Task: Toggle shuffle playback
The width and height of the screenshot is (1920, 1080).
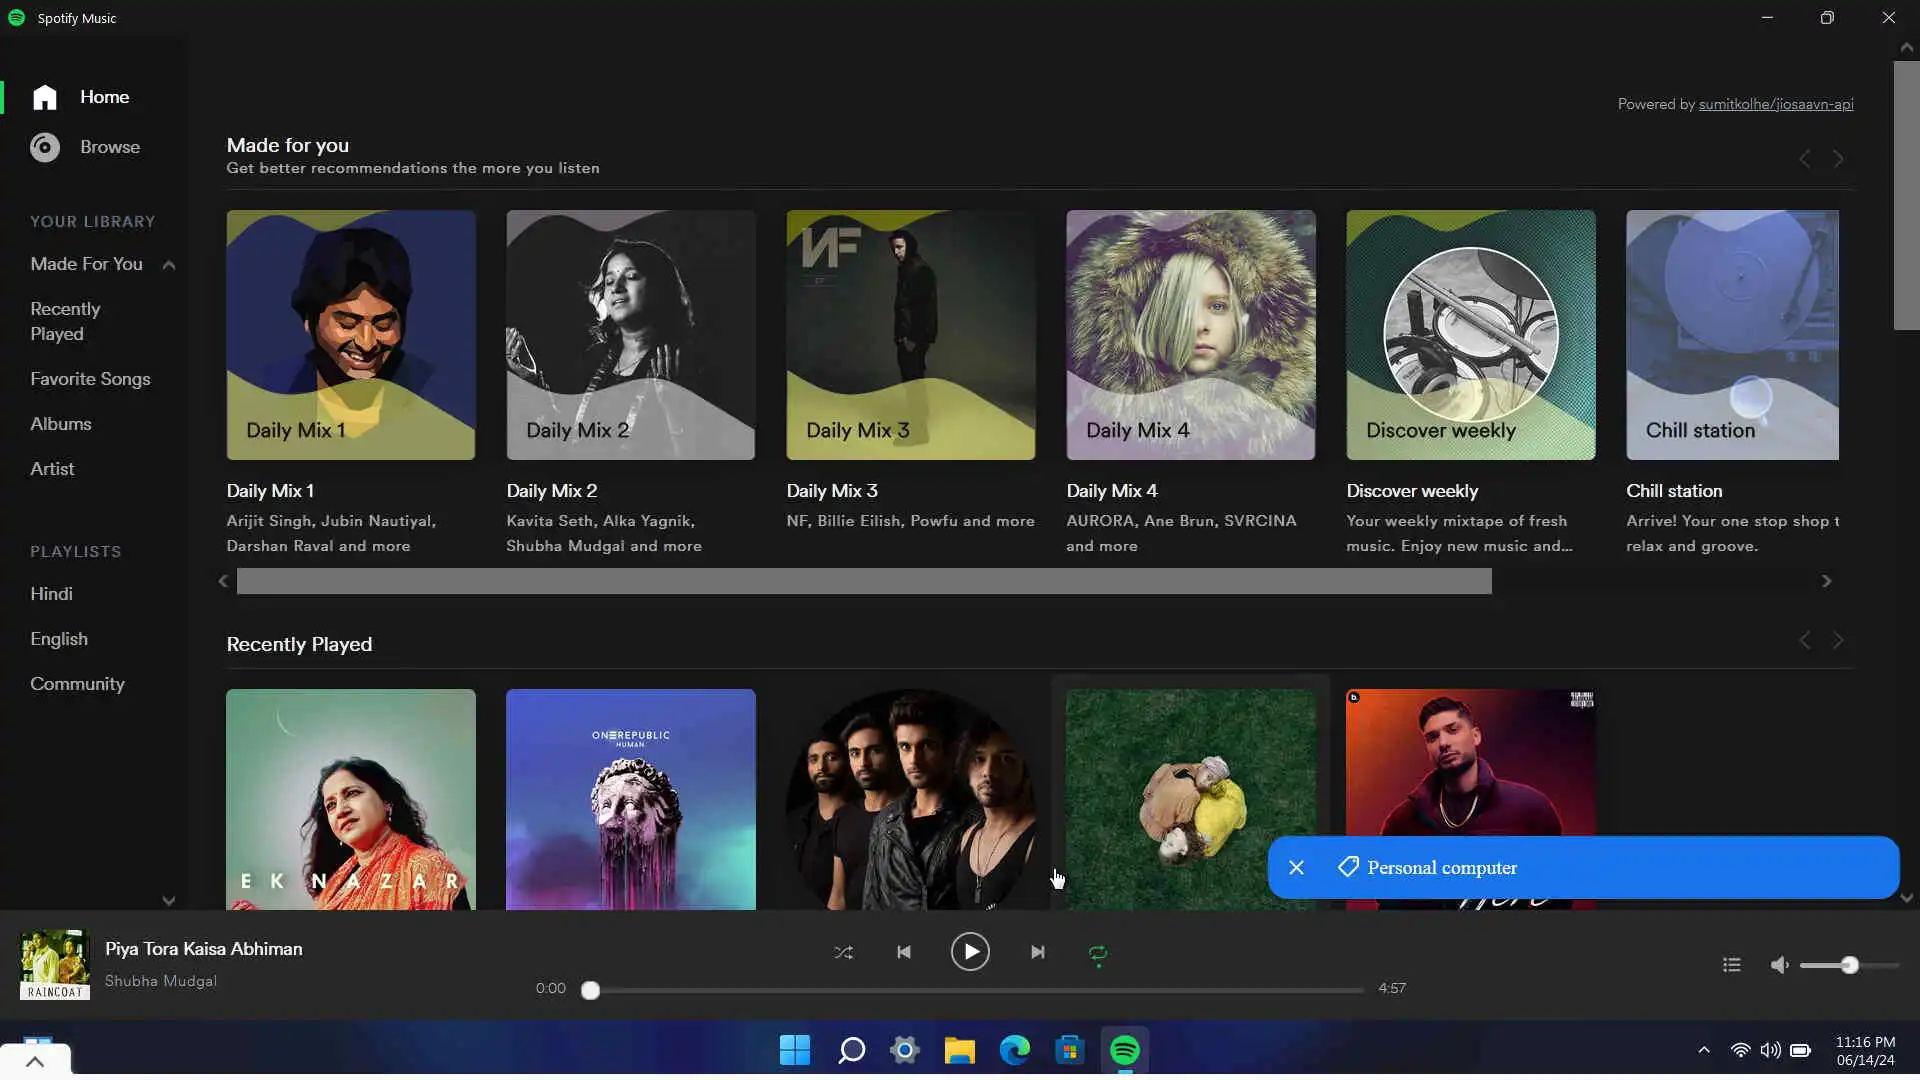Action: click(843, 952)
